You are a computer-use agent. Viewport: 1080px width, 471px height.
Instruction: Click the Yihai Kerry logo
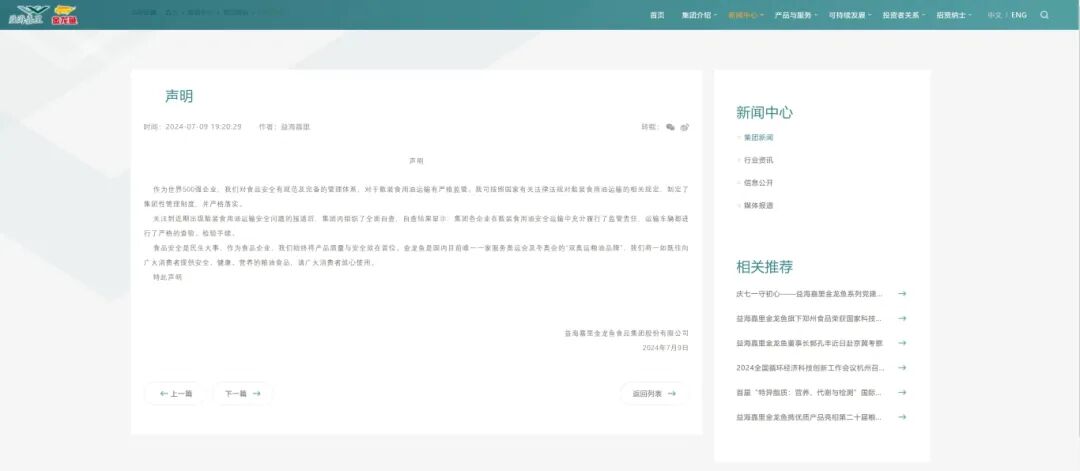[x=28, y=14]
